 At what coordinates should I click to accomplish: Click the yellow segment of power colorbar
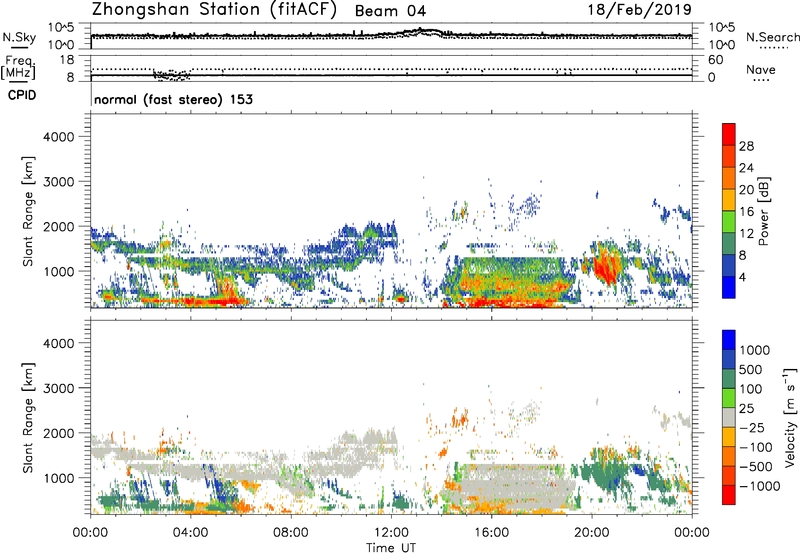tap(729, 200)
